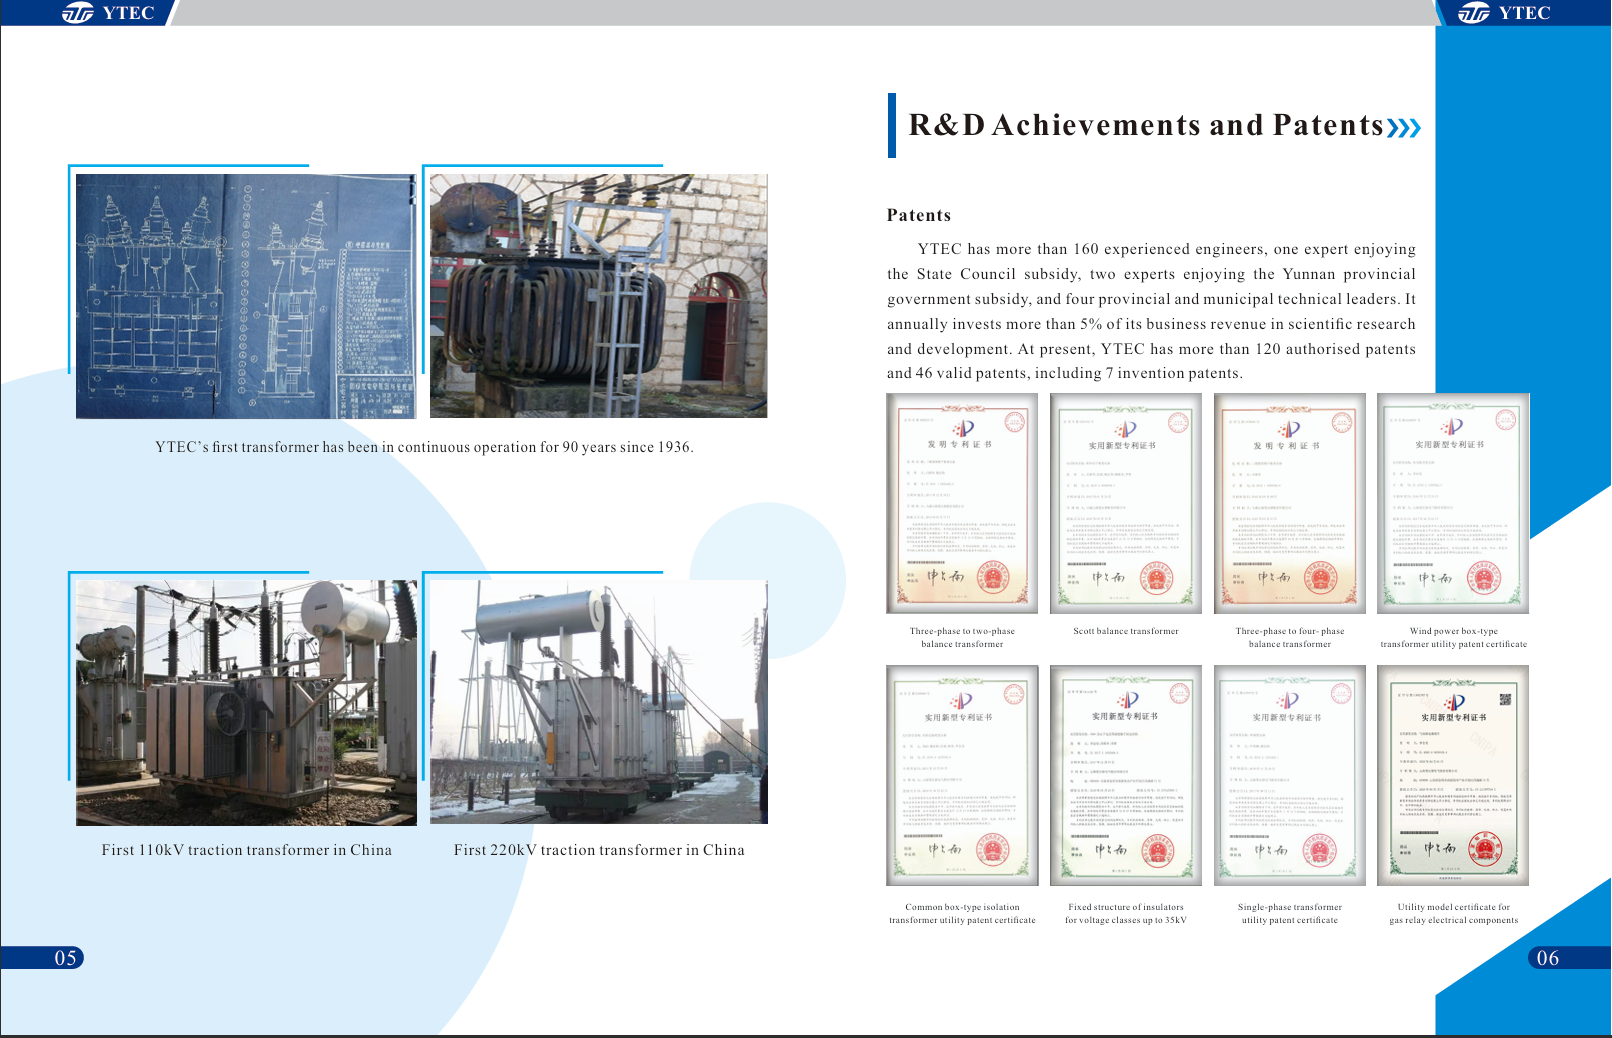Select the first 220kV traction transformer photo
This screenshot has height=1038, width=1612.
598,702
